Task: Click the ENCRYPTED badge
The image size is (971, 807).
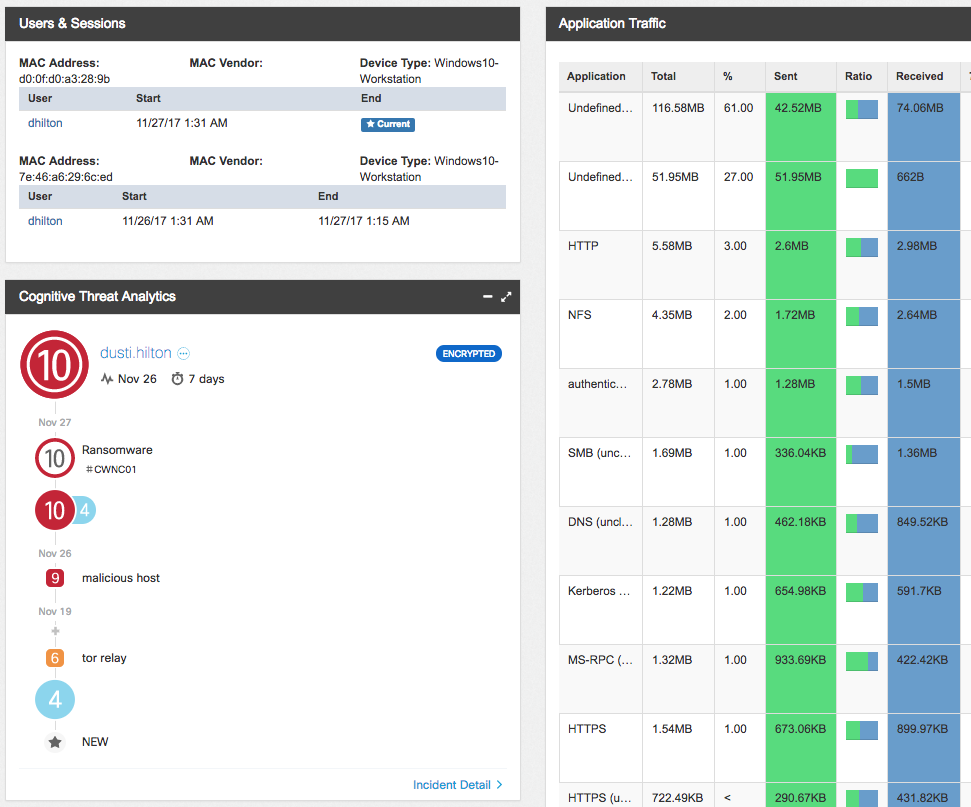Action: 468,354
